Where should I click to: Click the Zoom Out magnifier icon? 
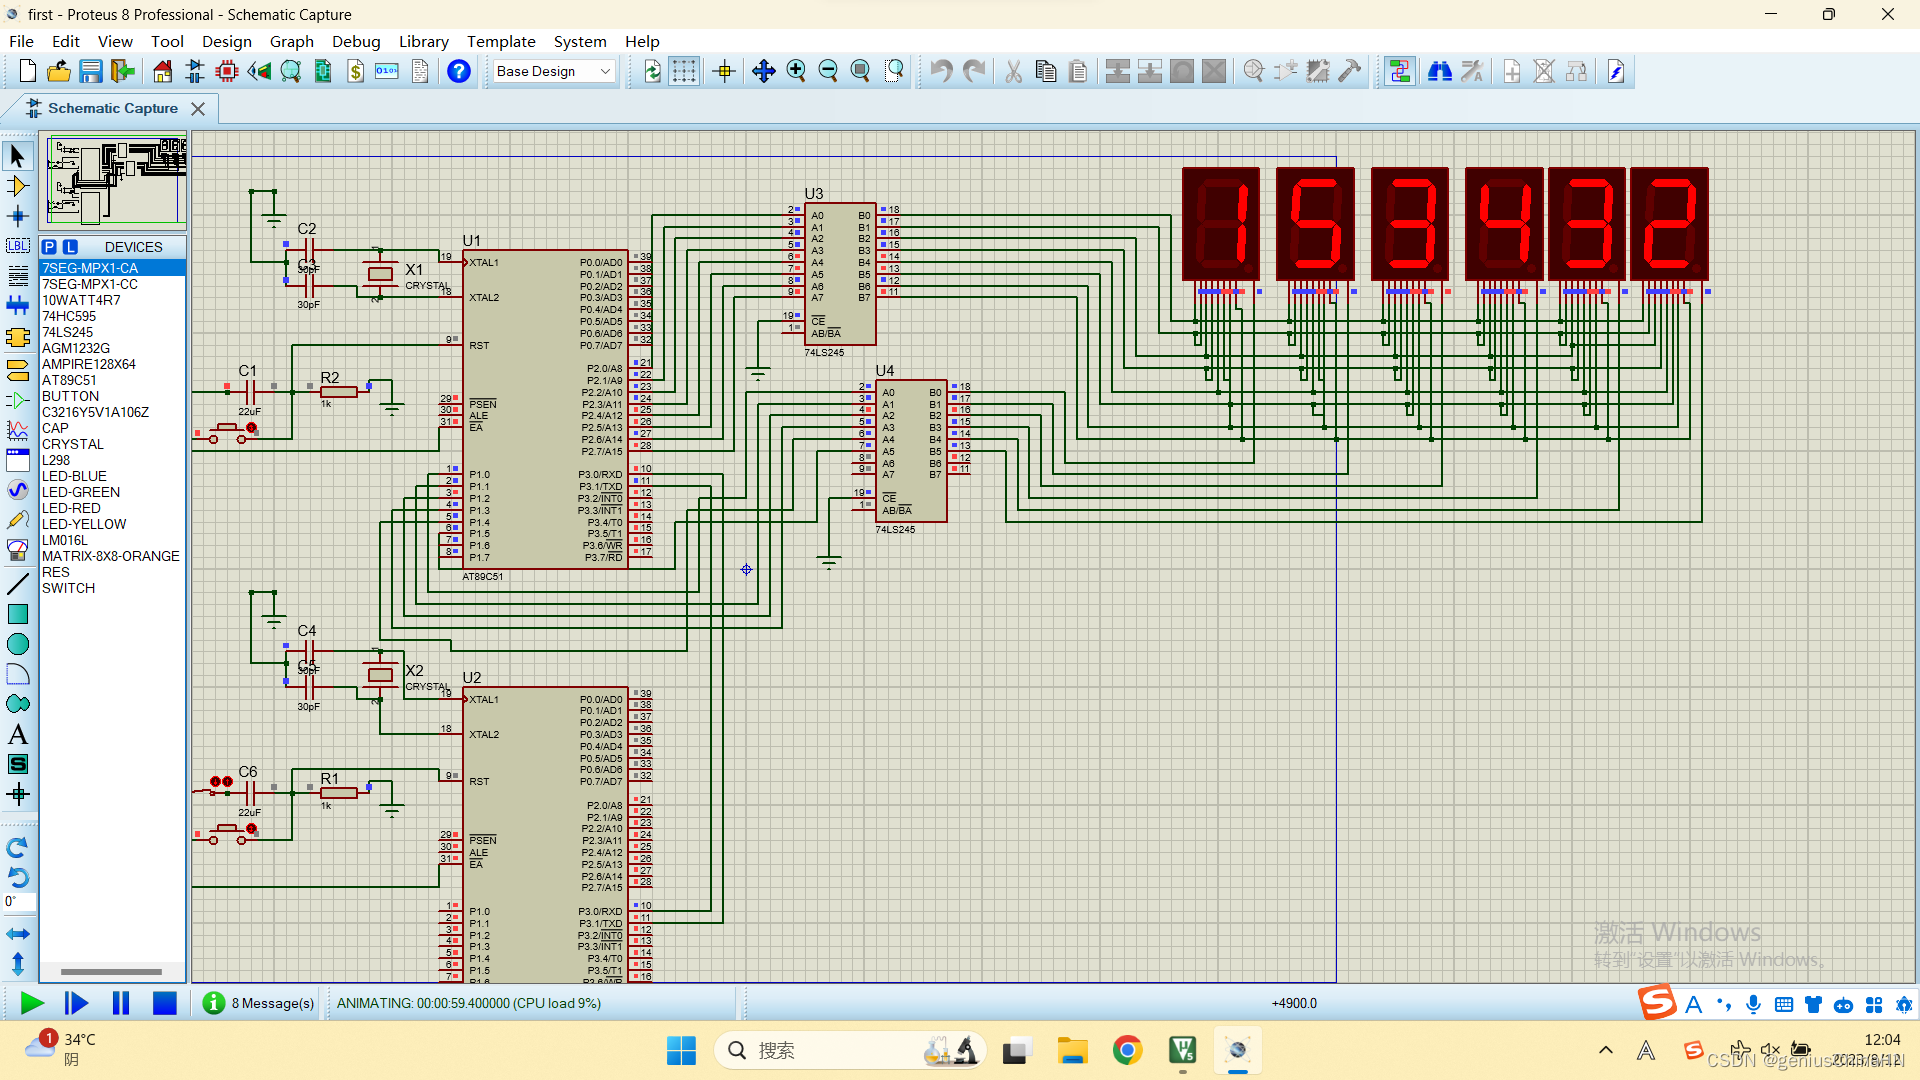coord(828,71)
